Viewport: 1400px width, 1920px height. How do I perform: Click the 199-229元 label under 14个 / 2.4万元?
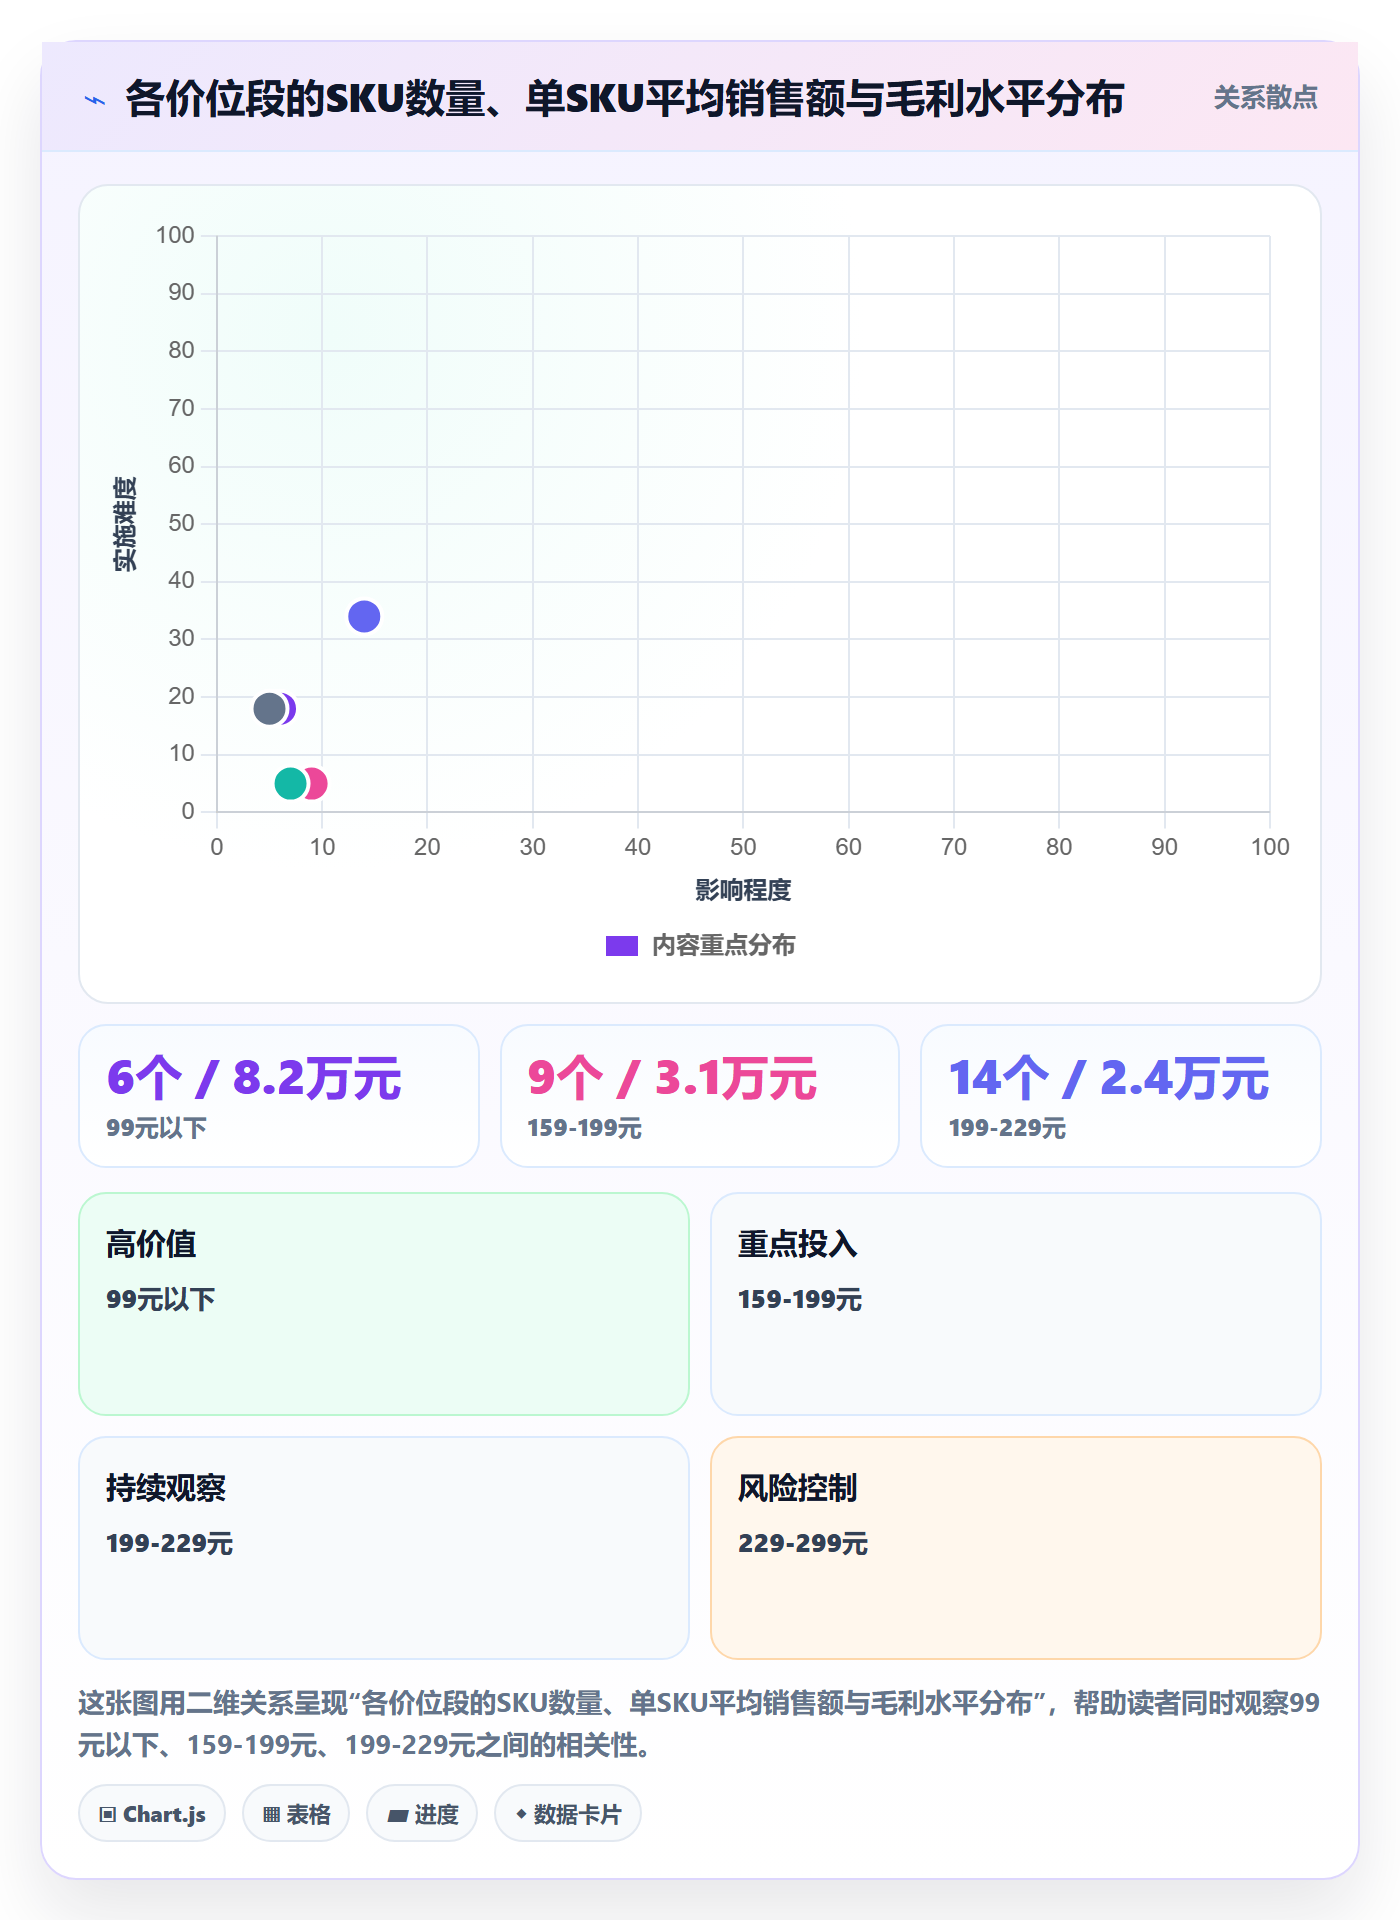[x=1007, y=1129]
